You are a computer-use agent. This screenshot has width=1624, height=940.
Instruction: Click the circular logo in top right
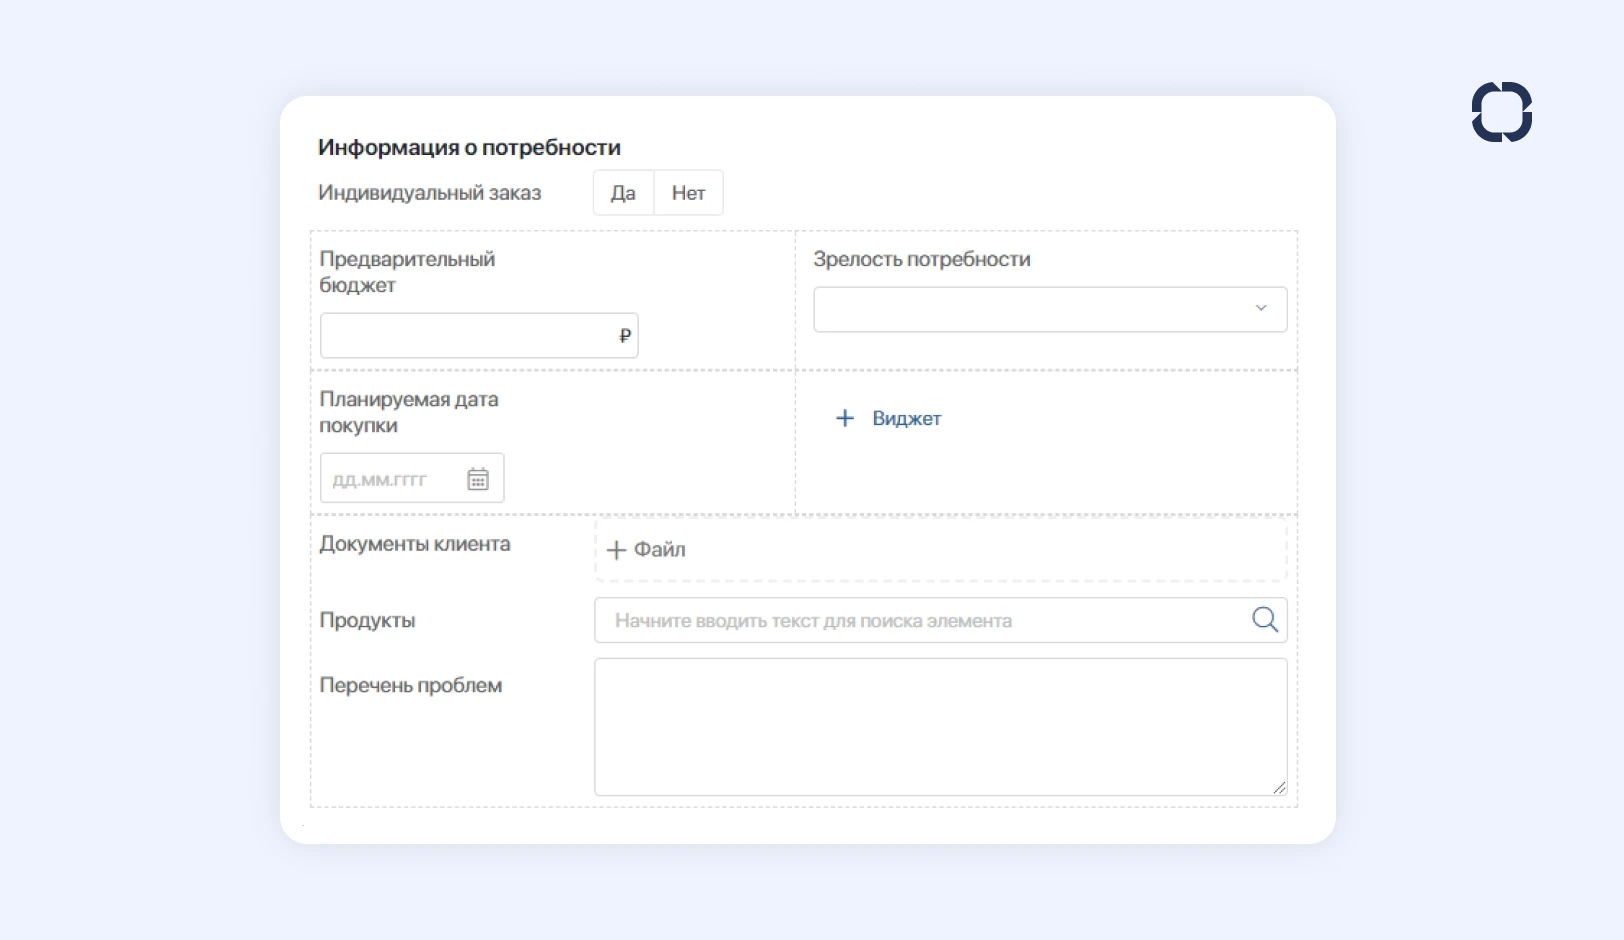point(1501,112)
